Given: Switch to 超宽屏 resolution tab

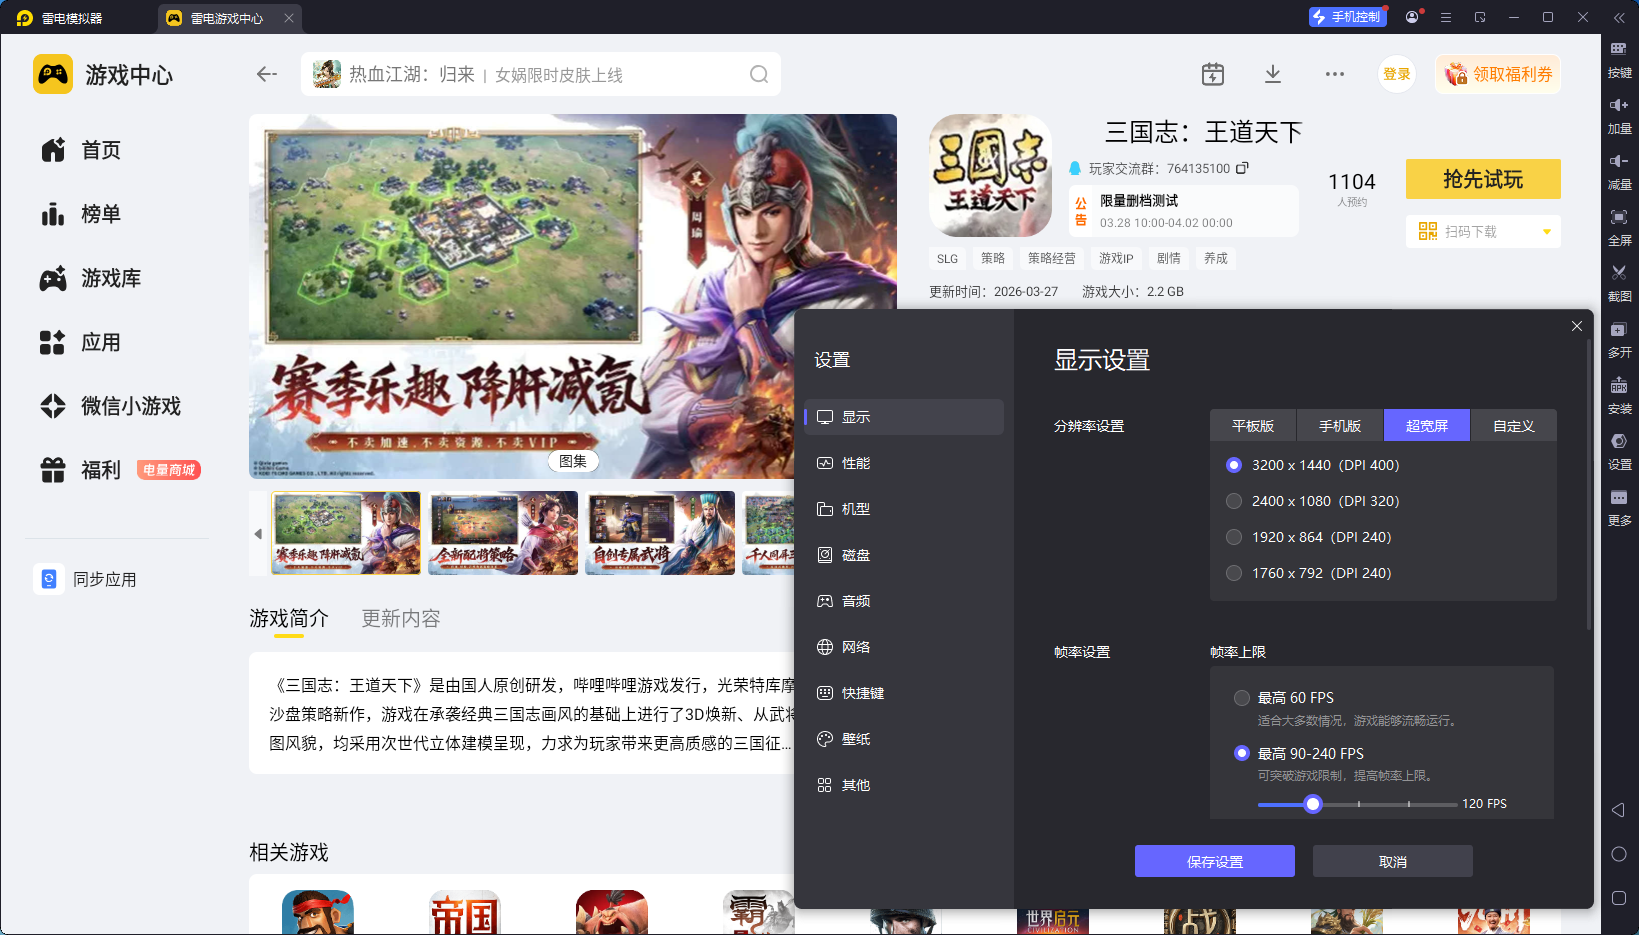Looking at the screenshot, I should [x=1427, y=426].
